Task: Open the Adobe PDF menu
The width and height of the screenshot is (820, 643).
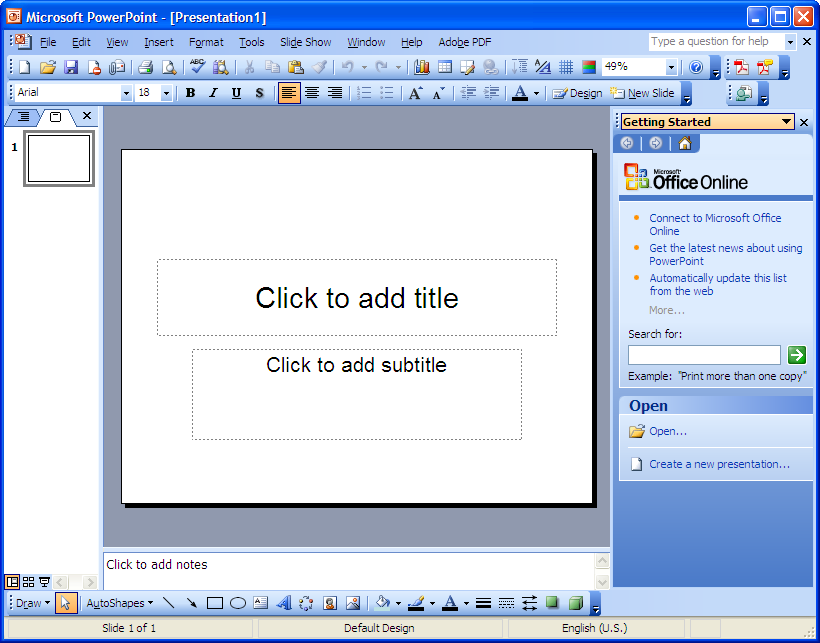Action: 465,42
